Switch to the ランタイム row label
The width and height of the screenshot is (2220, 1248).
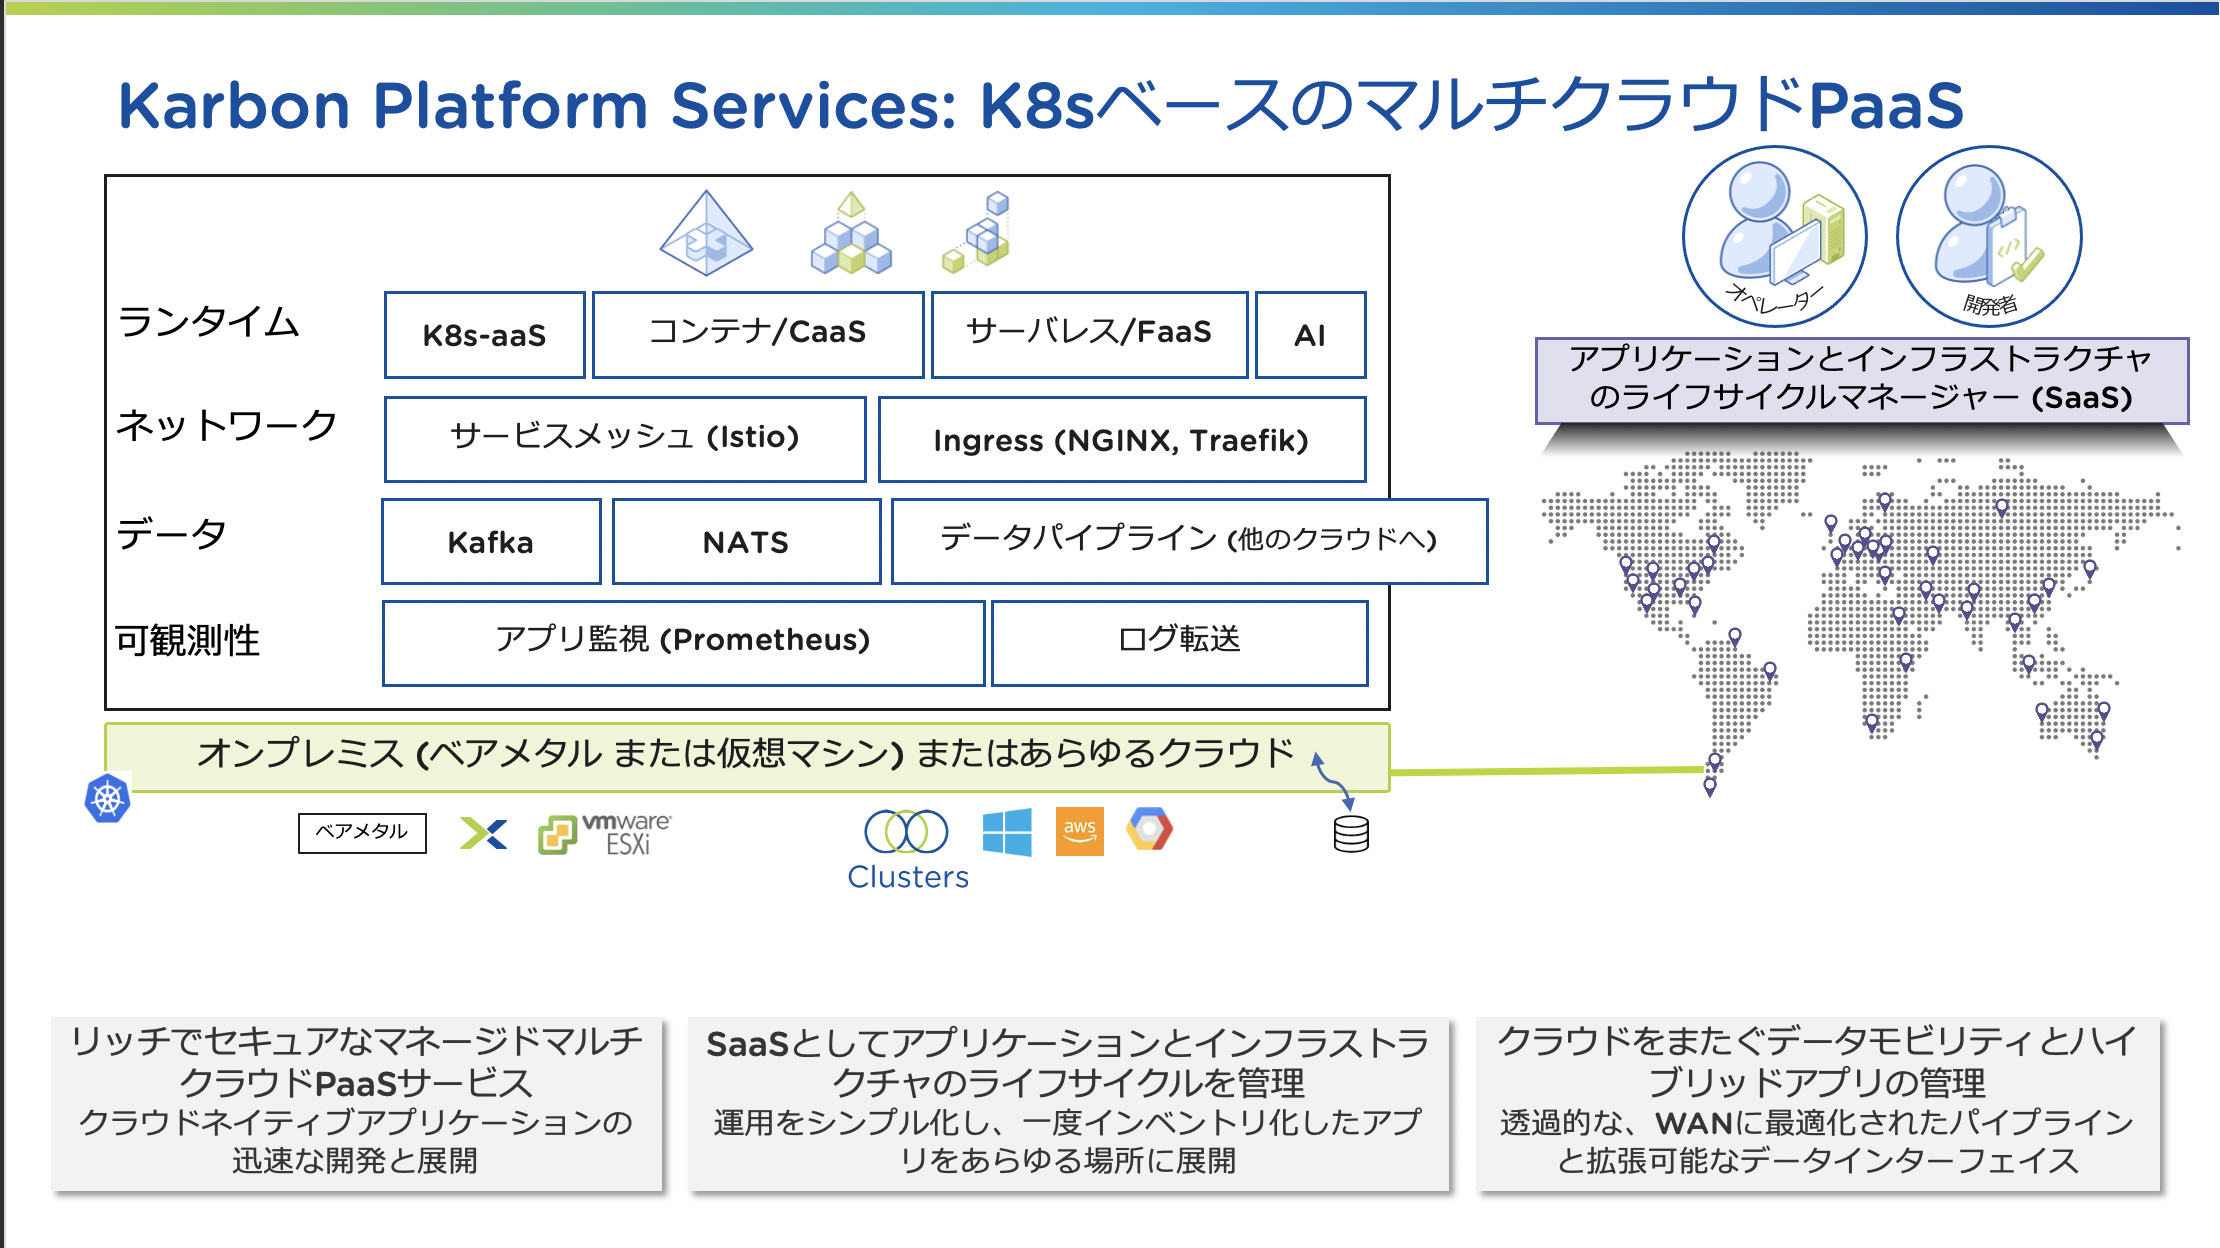coord(208,323)
